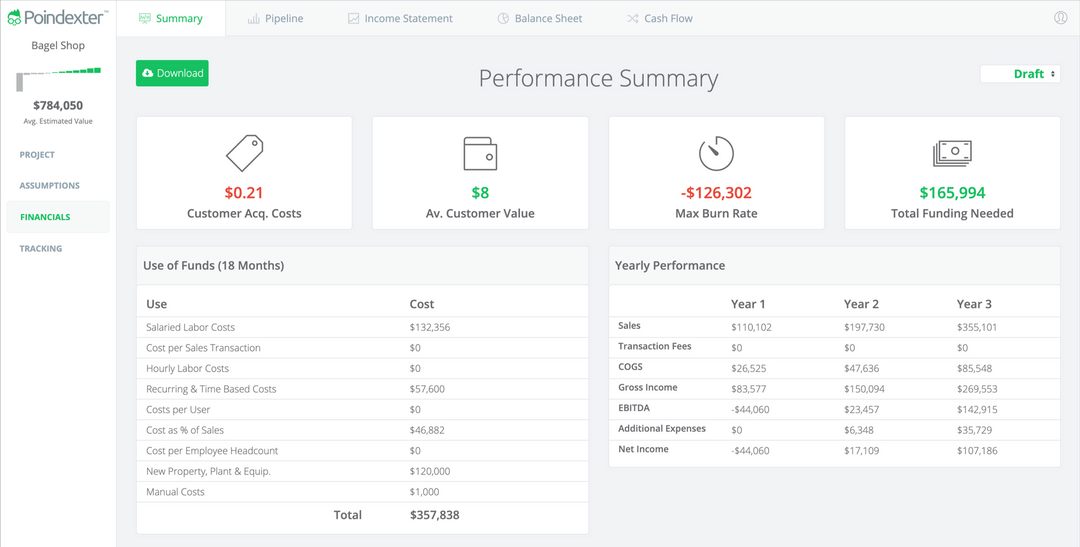Click the Poindexter logo
This screenshot has width=1080, height=547.
[x=57, y=18]
